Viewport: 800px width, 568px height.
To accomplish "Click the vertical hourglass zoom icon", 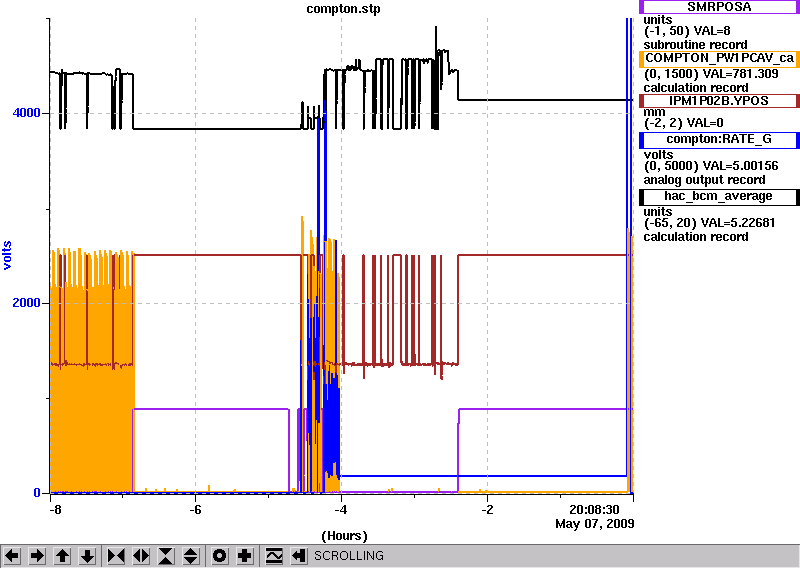I will [x=166, y=555].
